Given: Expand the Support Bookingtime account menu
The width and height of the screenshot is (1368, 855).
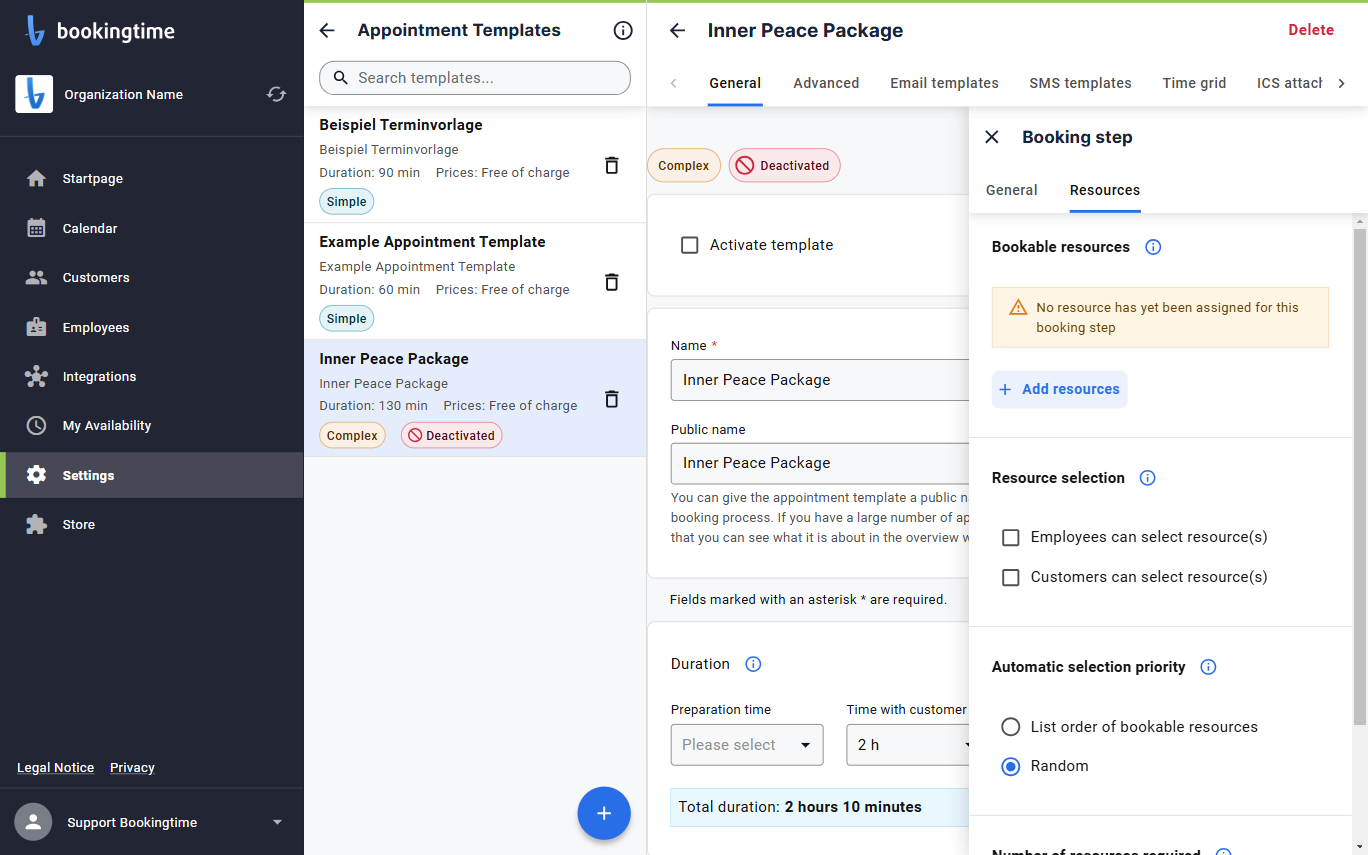Looking at the screenshot, I should (278, 823).
